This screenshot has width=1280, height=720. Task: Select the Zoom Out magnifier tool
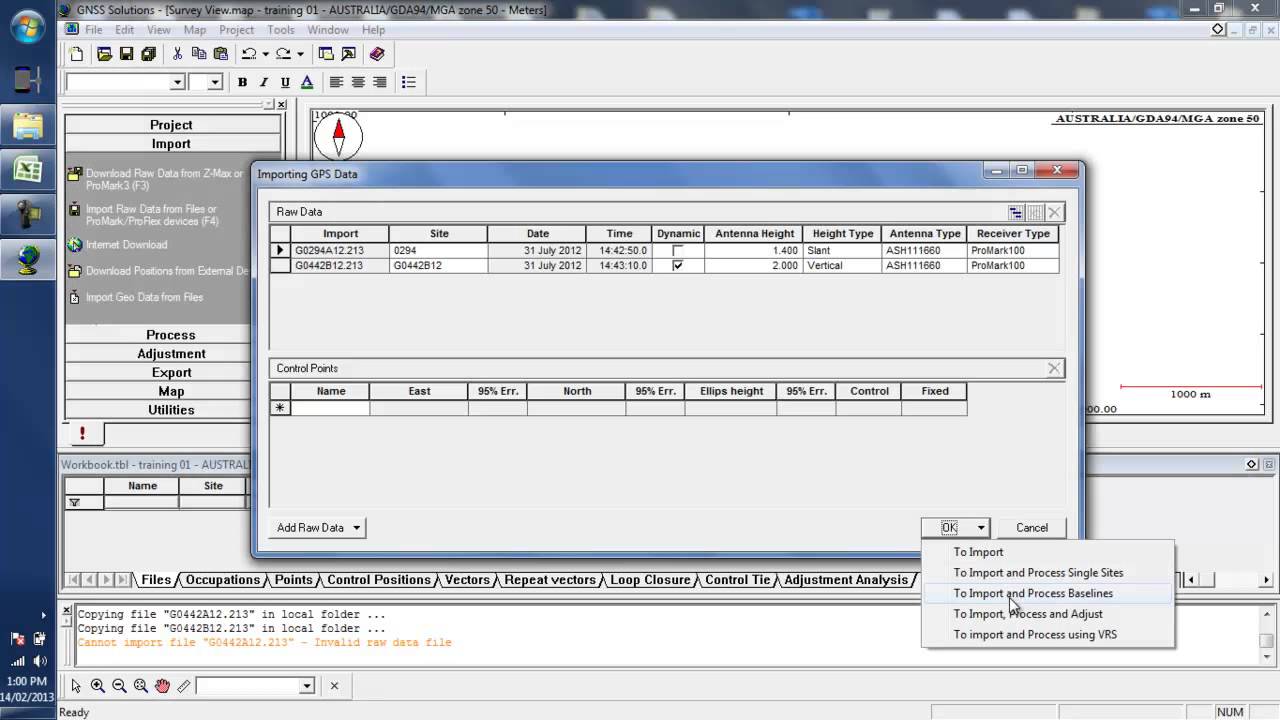[119, 686]
